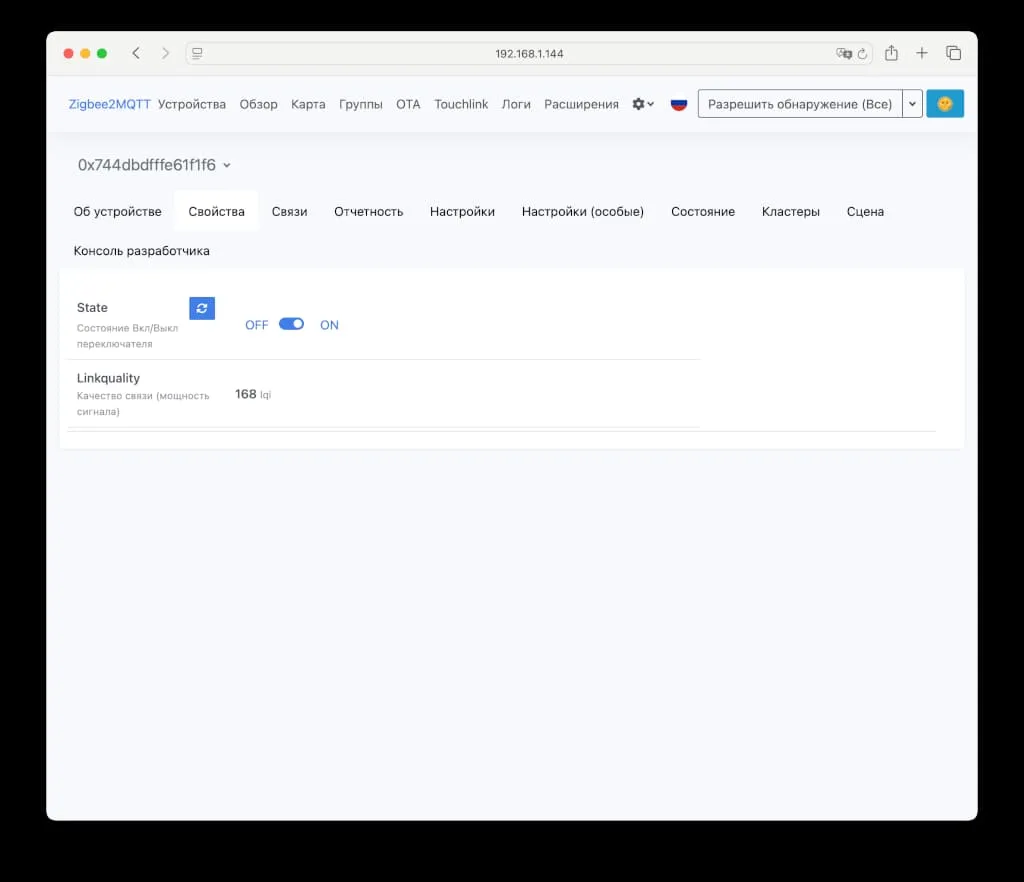This screenshot has height=882, width=1024.
Task: Click the OFF label of the State switch
Action: click(257, 325)
